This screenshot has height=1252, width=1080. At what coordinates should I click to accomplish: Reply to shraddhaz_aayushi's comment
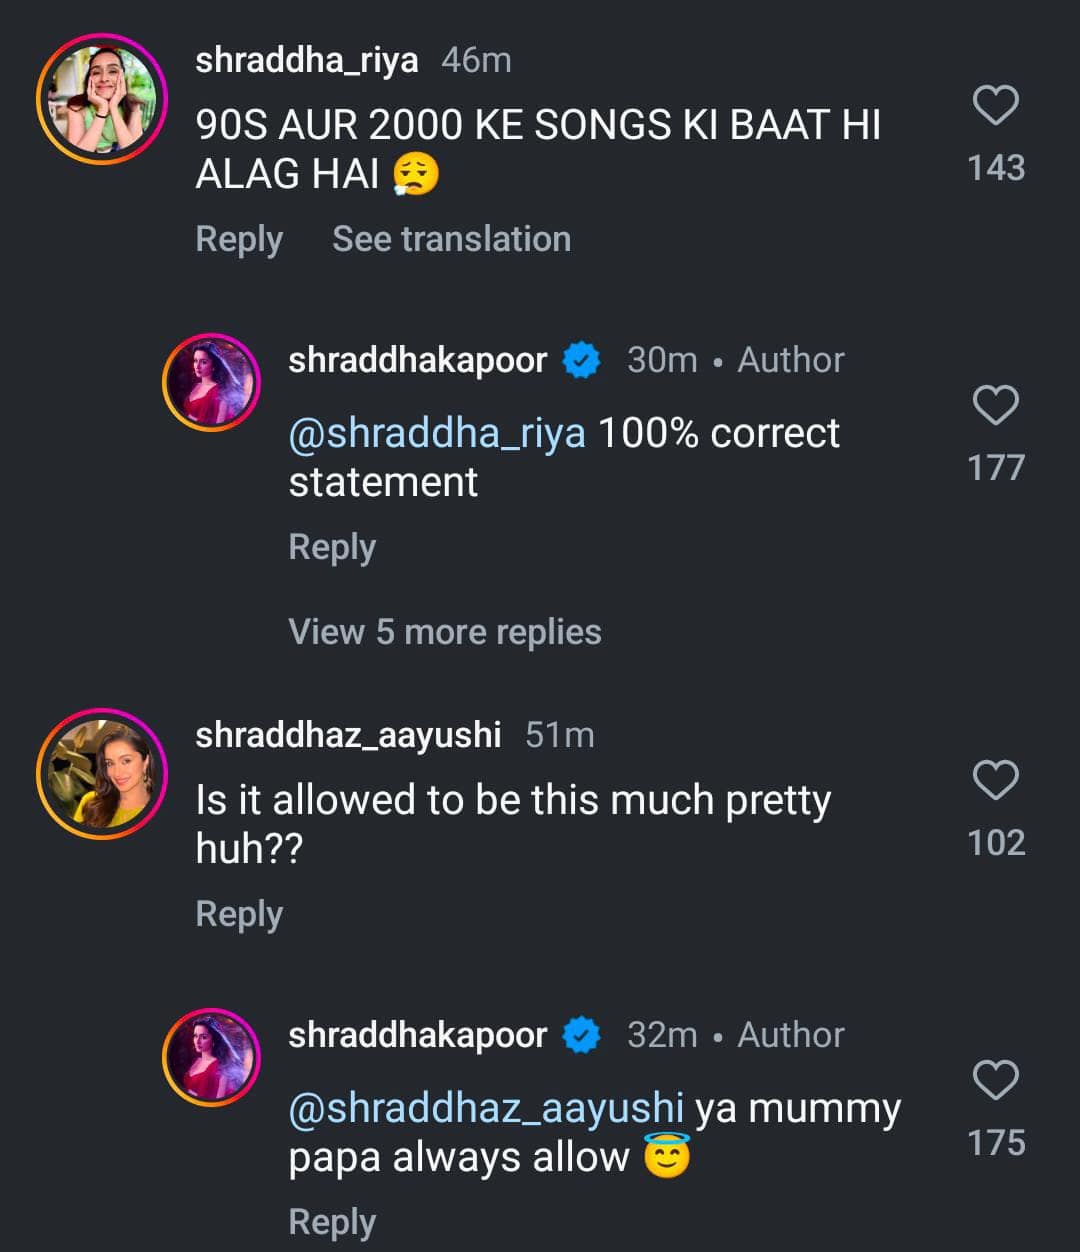[x=239, y=915]
